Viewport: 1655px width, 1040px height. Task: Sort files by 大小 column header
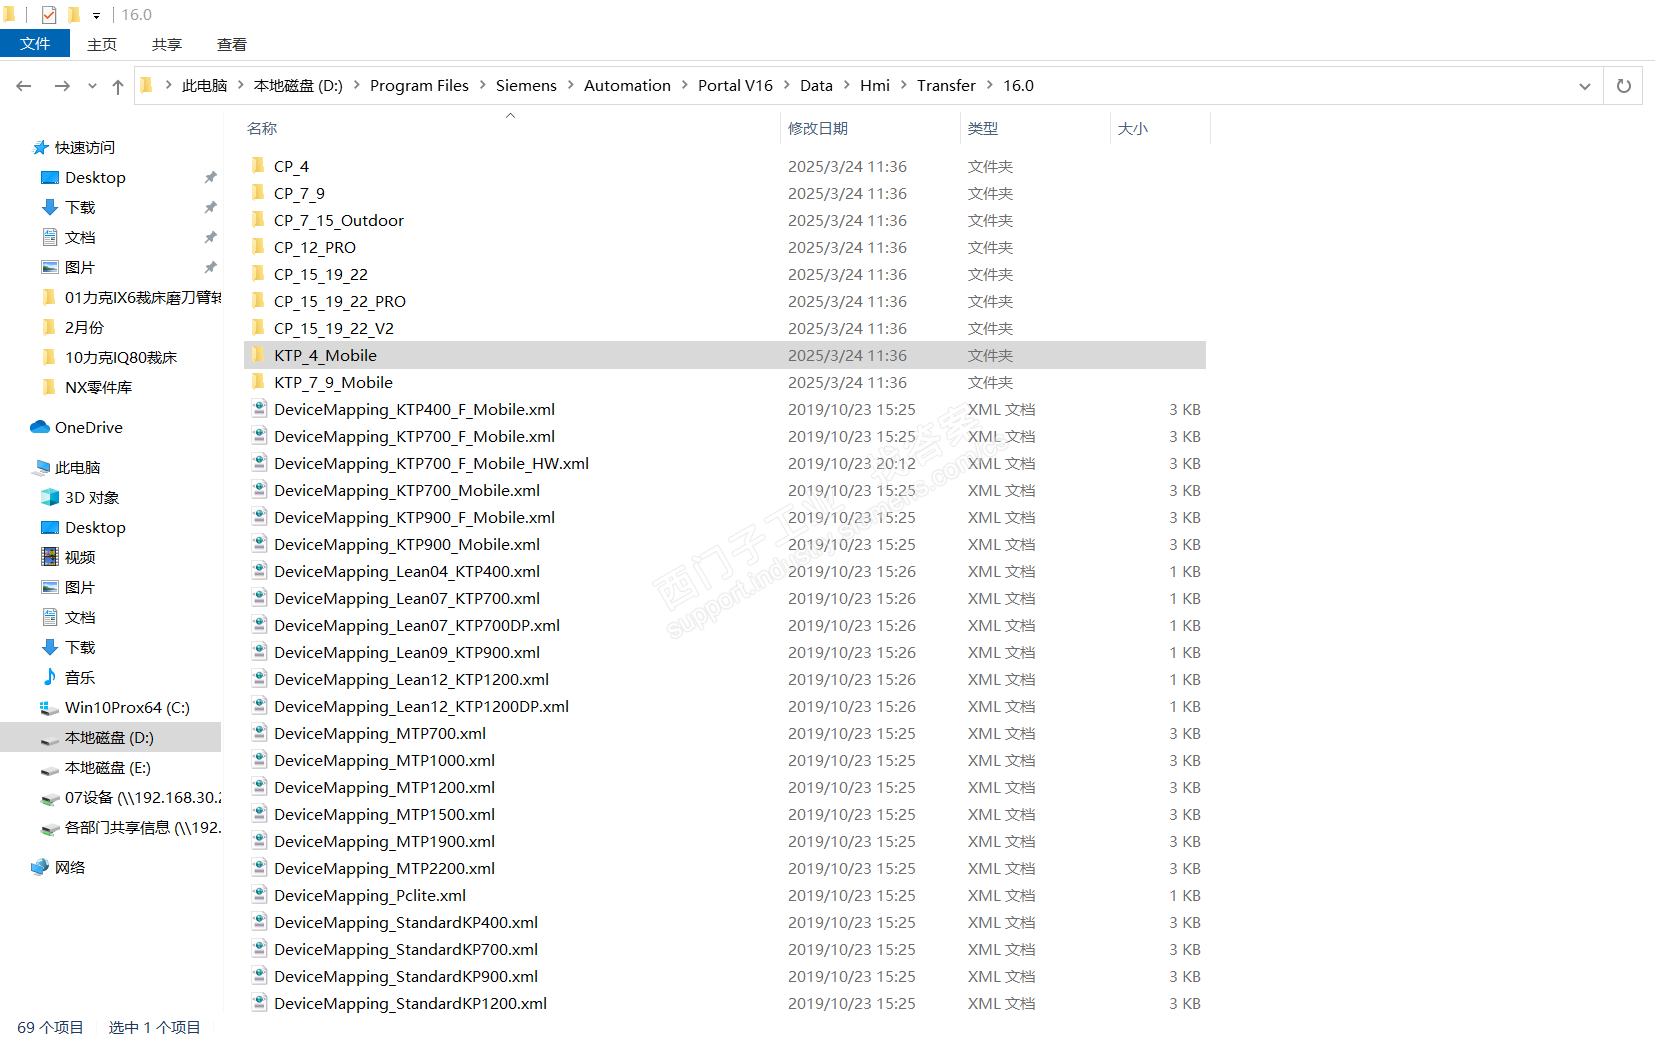pyautogui.click(x=1133, y=128)
